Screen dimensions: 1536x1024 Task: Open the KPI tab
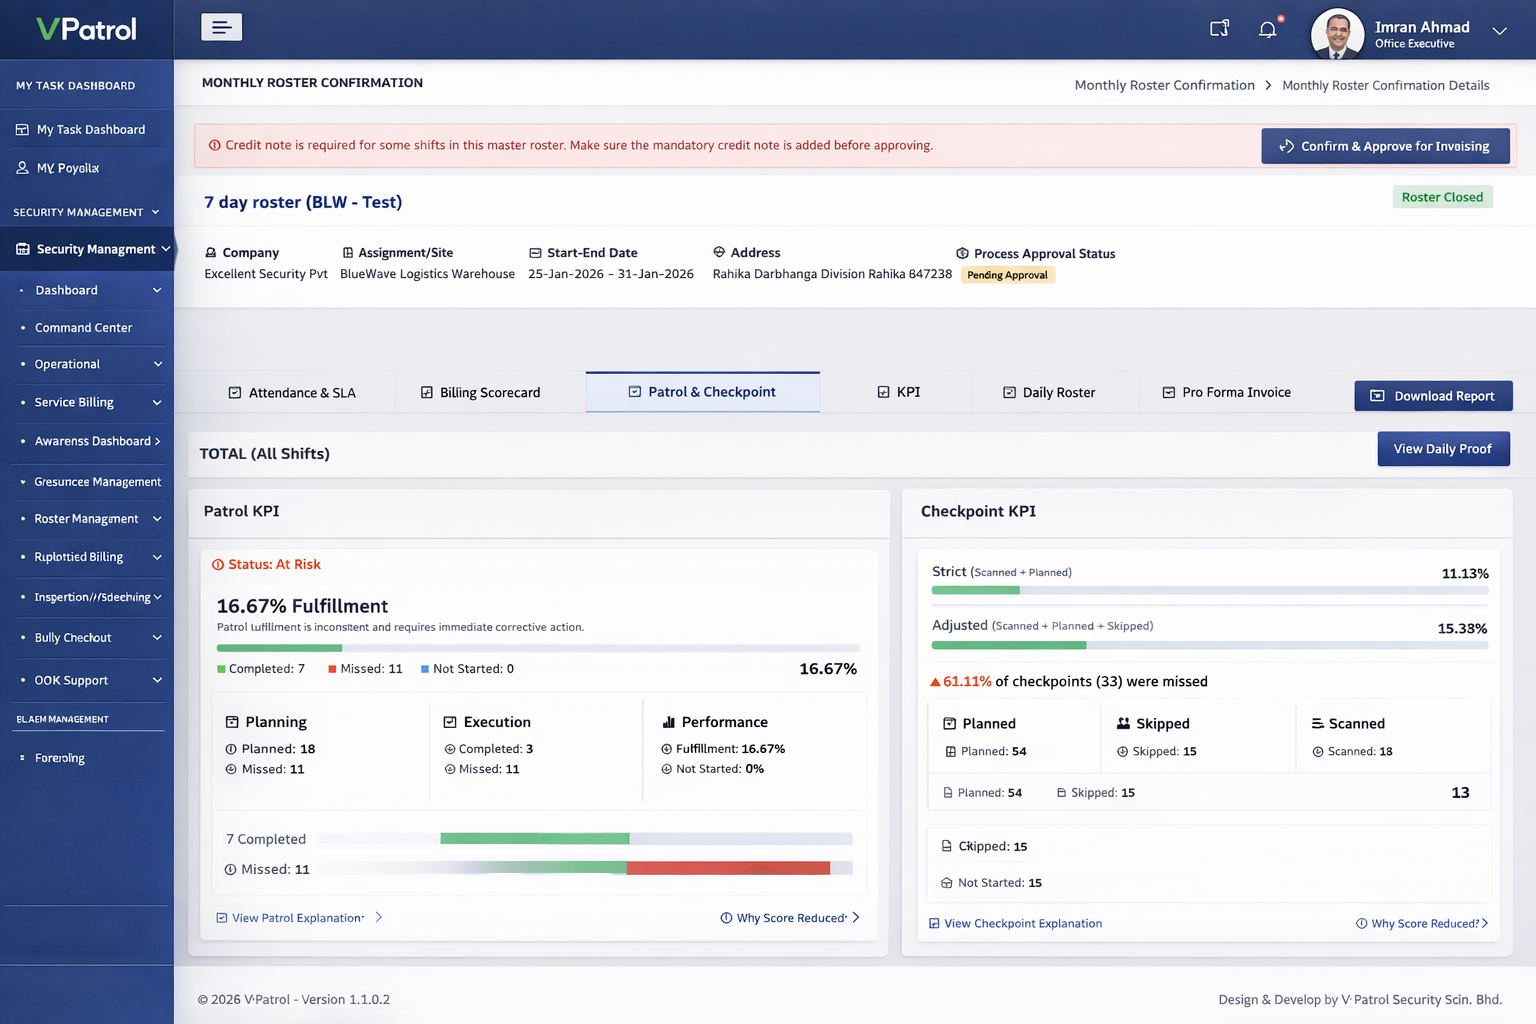pos(898,392)
